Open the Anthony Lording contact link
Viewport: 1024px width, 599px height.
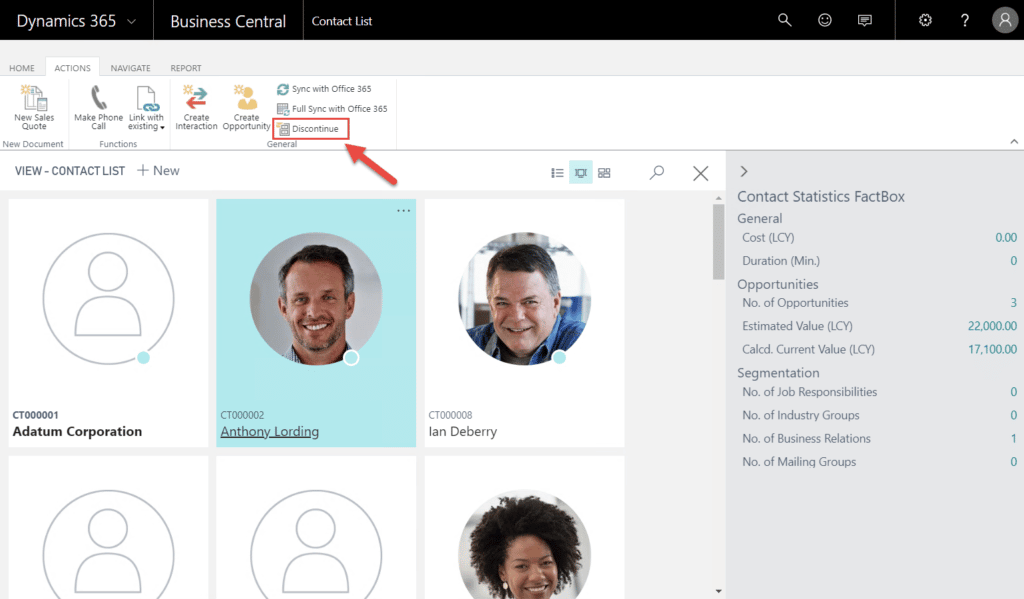tap(269, 432)
